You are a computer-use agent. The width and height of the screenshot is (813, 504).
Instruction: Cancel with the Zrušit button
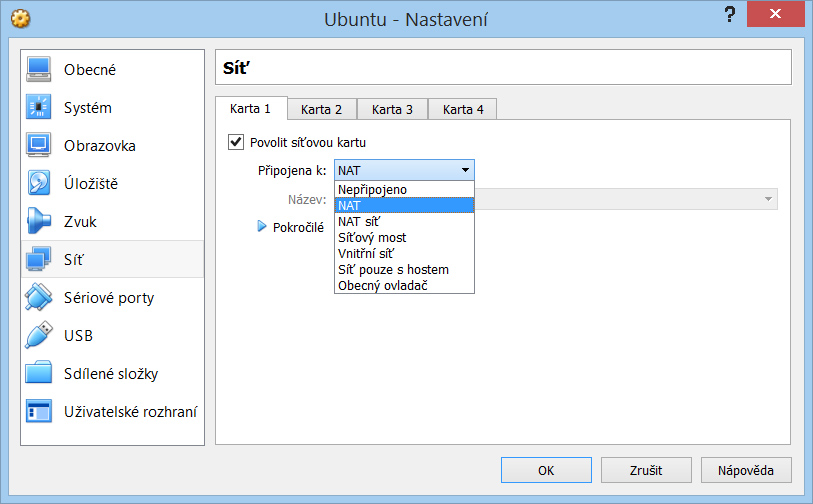click(646, 470)
